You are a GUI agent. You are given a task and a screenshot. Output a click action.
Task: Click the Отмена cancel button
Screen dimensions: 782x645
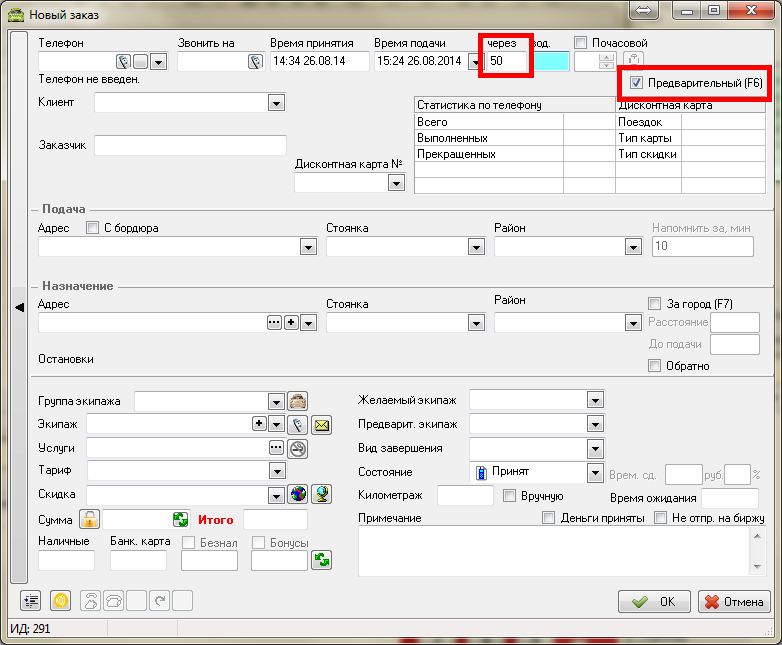[x=735, y=601]
